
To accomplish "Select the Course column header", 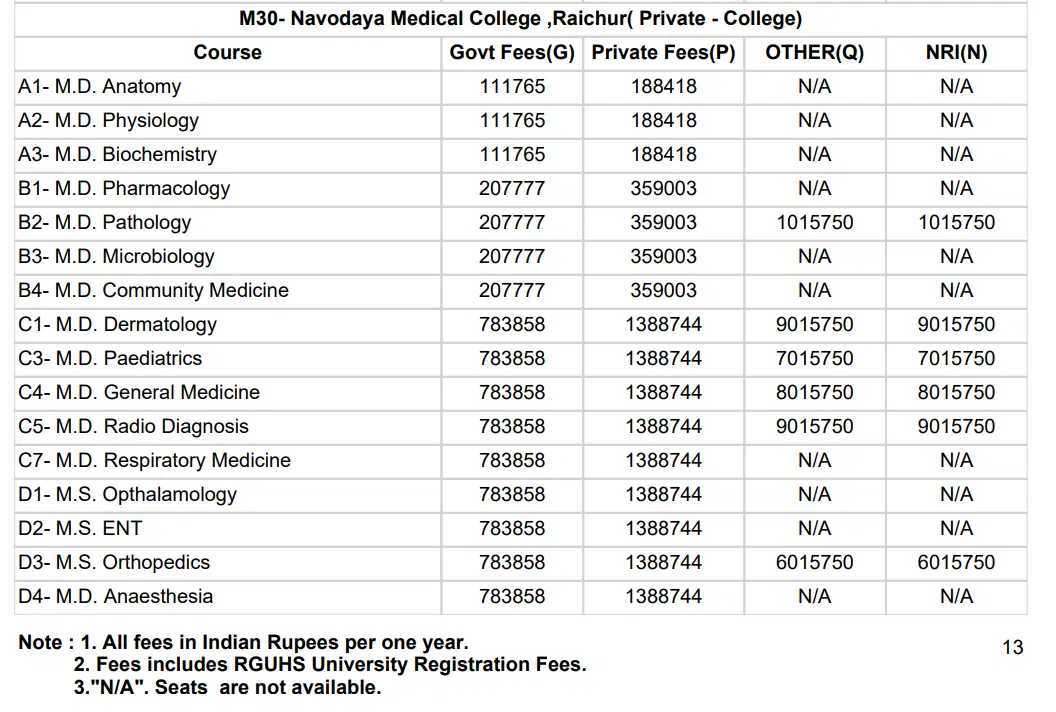I will pos(227,53).
